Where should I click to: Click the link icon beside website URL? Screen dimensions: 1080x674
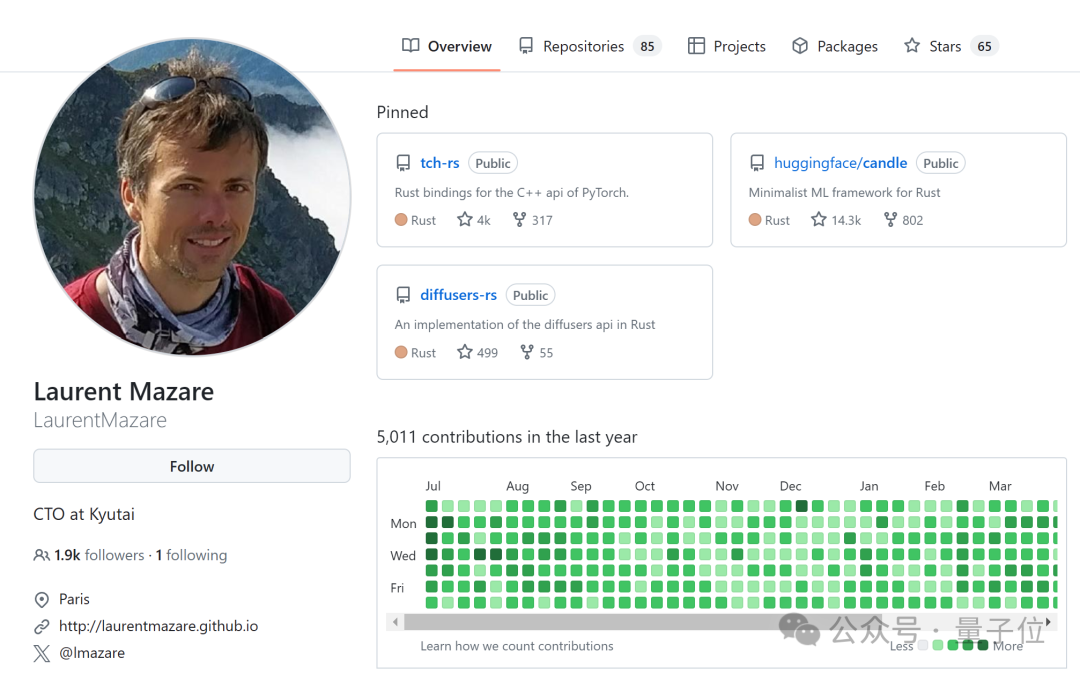(x=41, y=627)
